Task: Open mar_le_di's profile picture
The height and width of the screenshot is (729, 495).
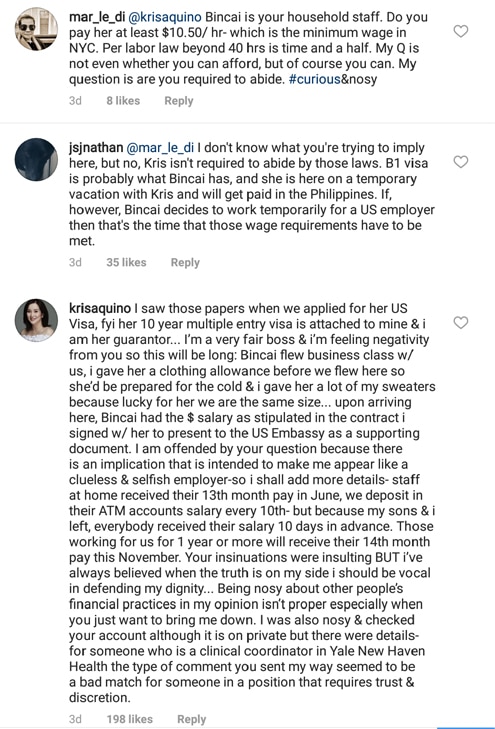Action: 36,29
